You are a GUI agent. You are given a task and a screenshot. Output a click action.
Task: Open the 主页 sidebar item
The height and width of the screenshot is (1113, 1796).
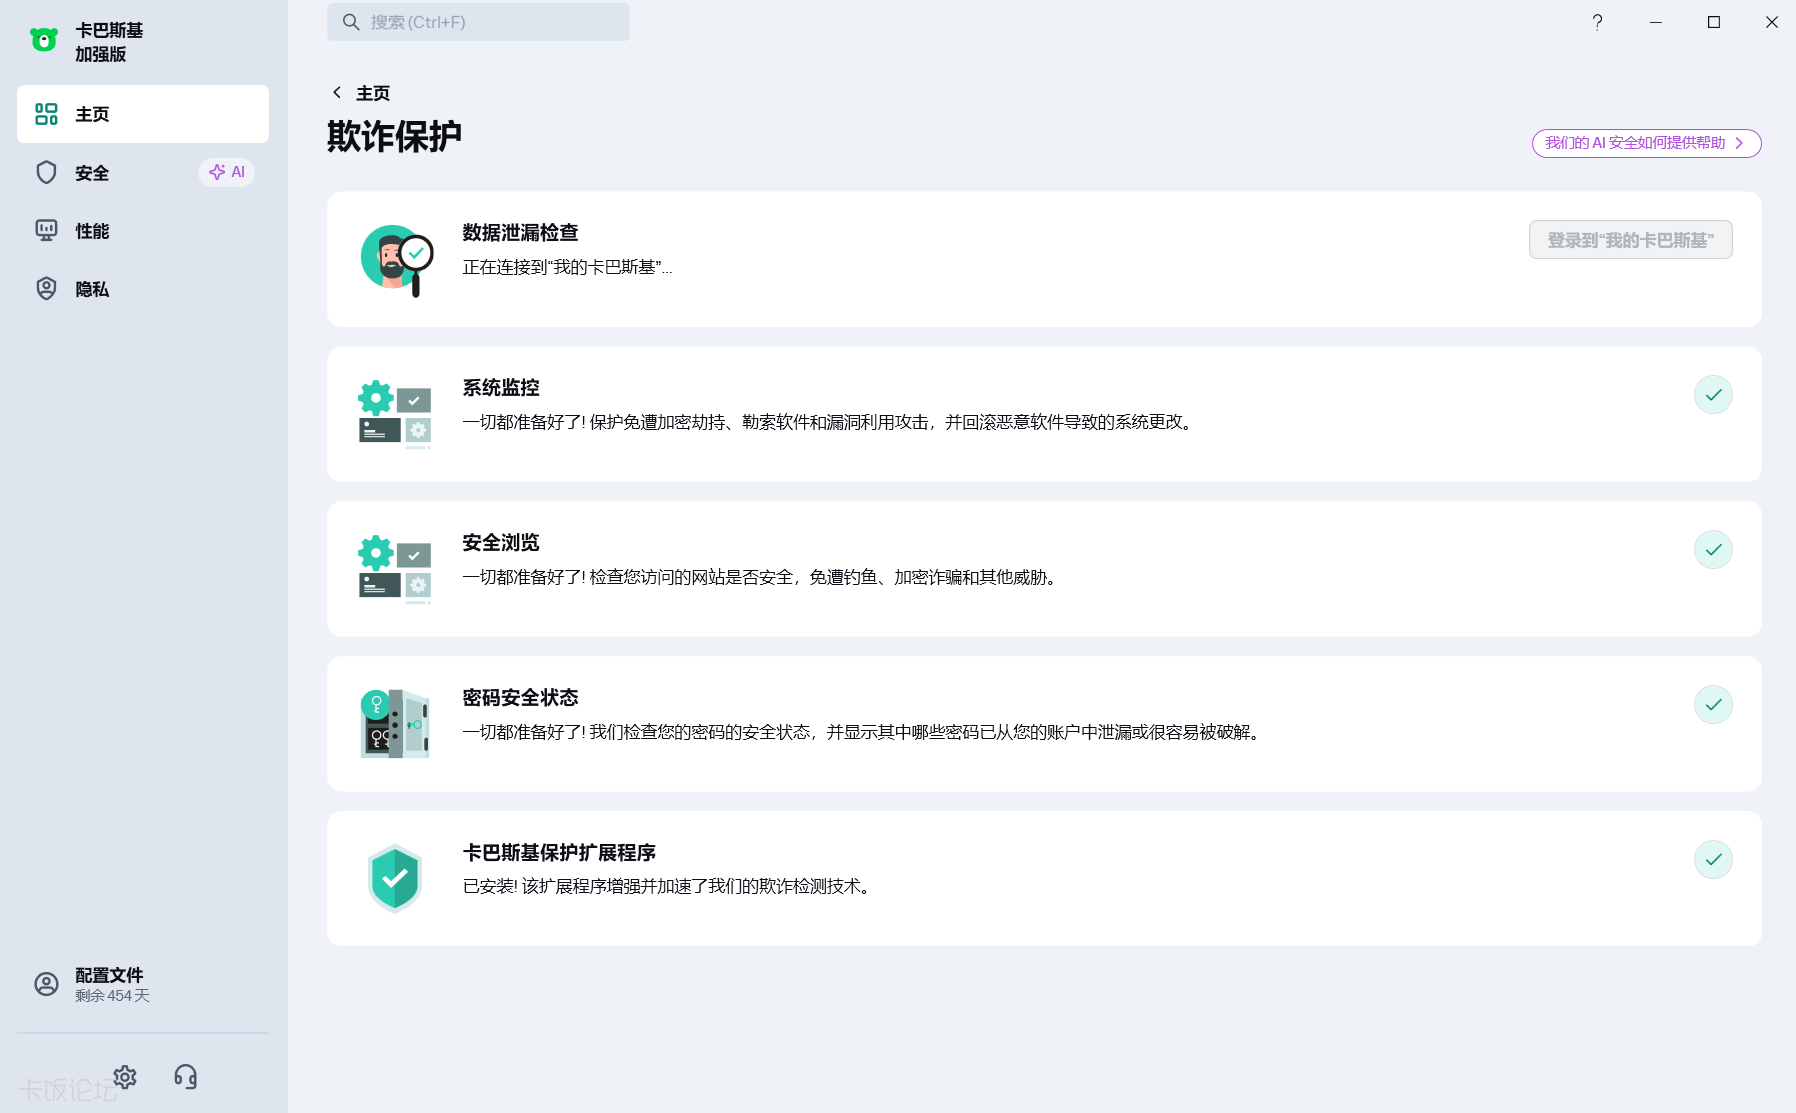[x=143, y=114]
